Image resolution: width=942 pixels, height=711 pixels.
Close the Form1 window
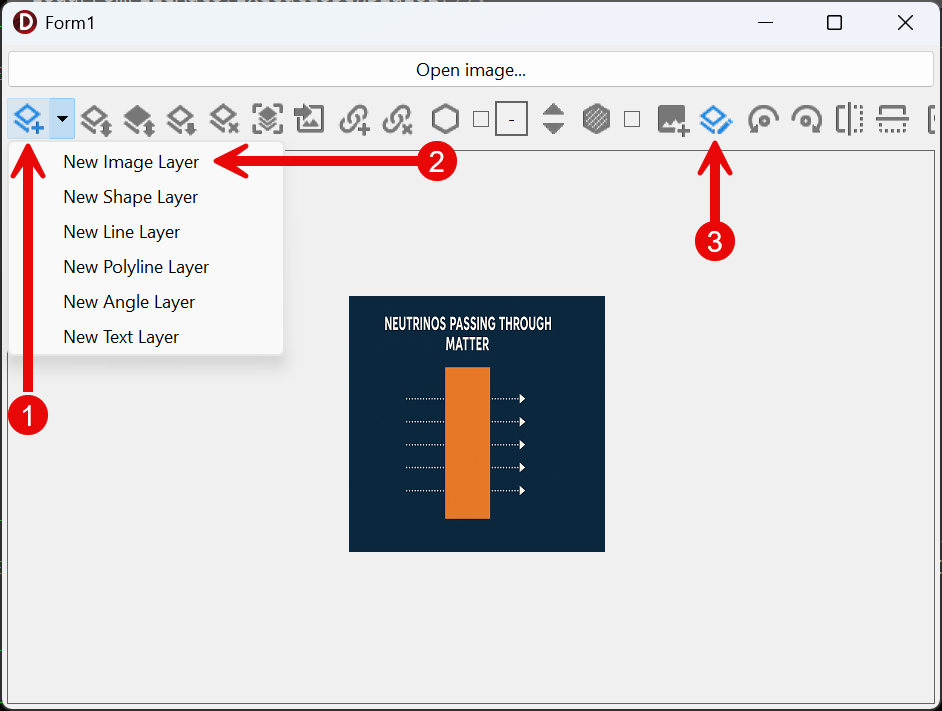point(905,23)
